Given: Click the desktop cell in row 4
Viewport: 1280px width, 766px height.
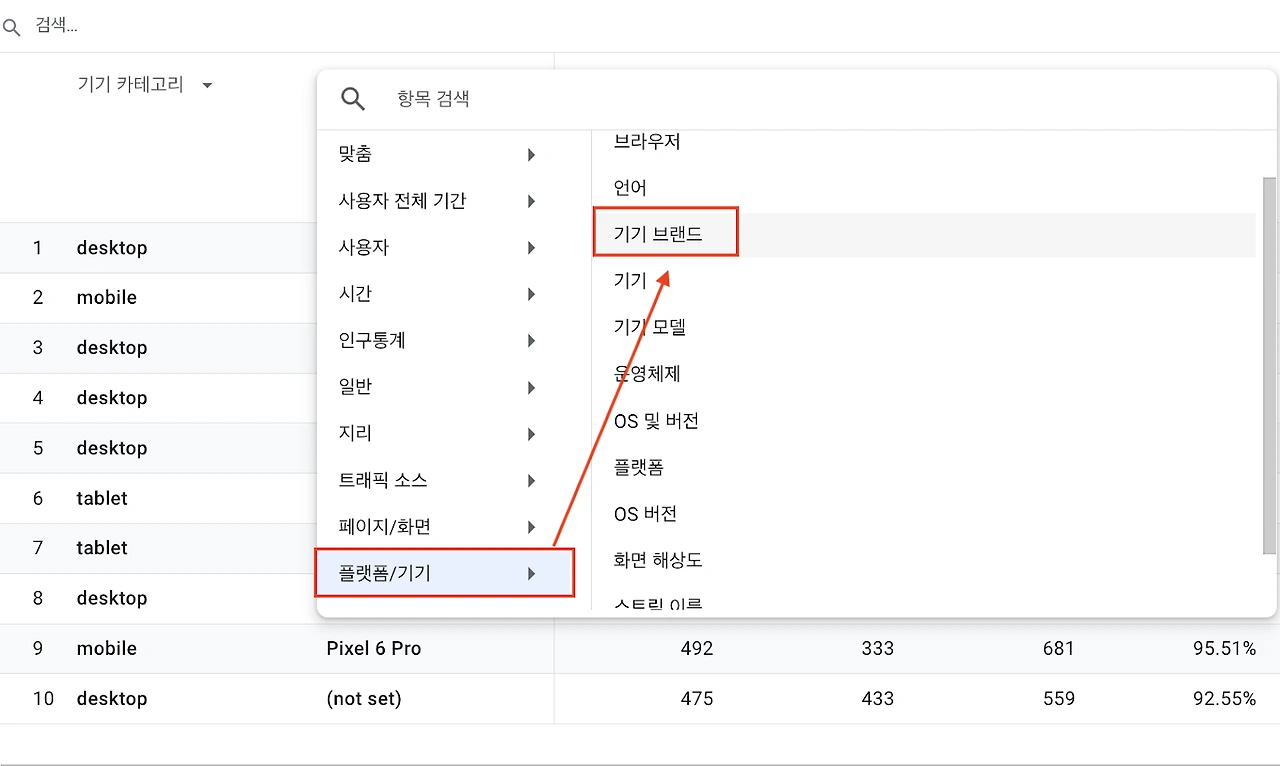Looking at the screenshot, I should tap(112, 398).
